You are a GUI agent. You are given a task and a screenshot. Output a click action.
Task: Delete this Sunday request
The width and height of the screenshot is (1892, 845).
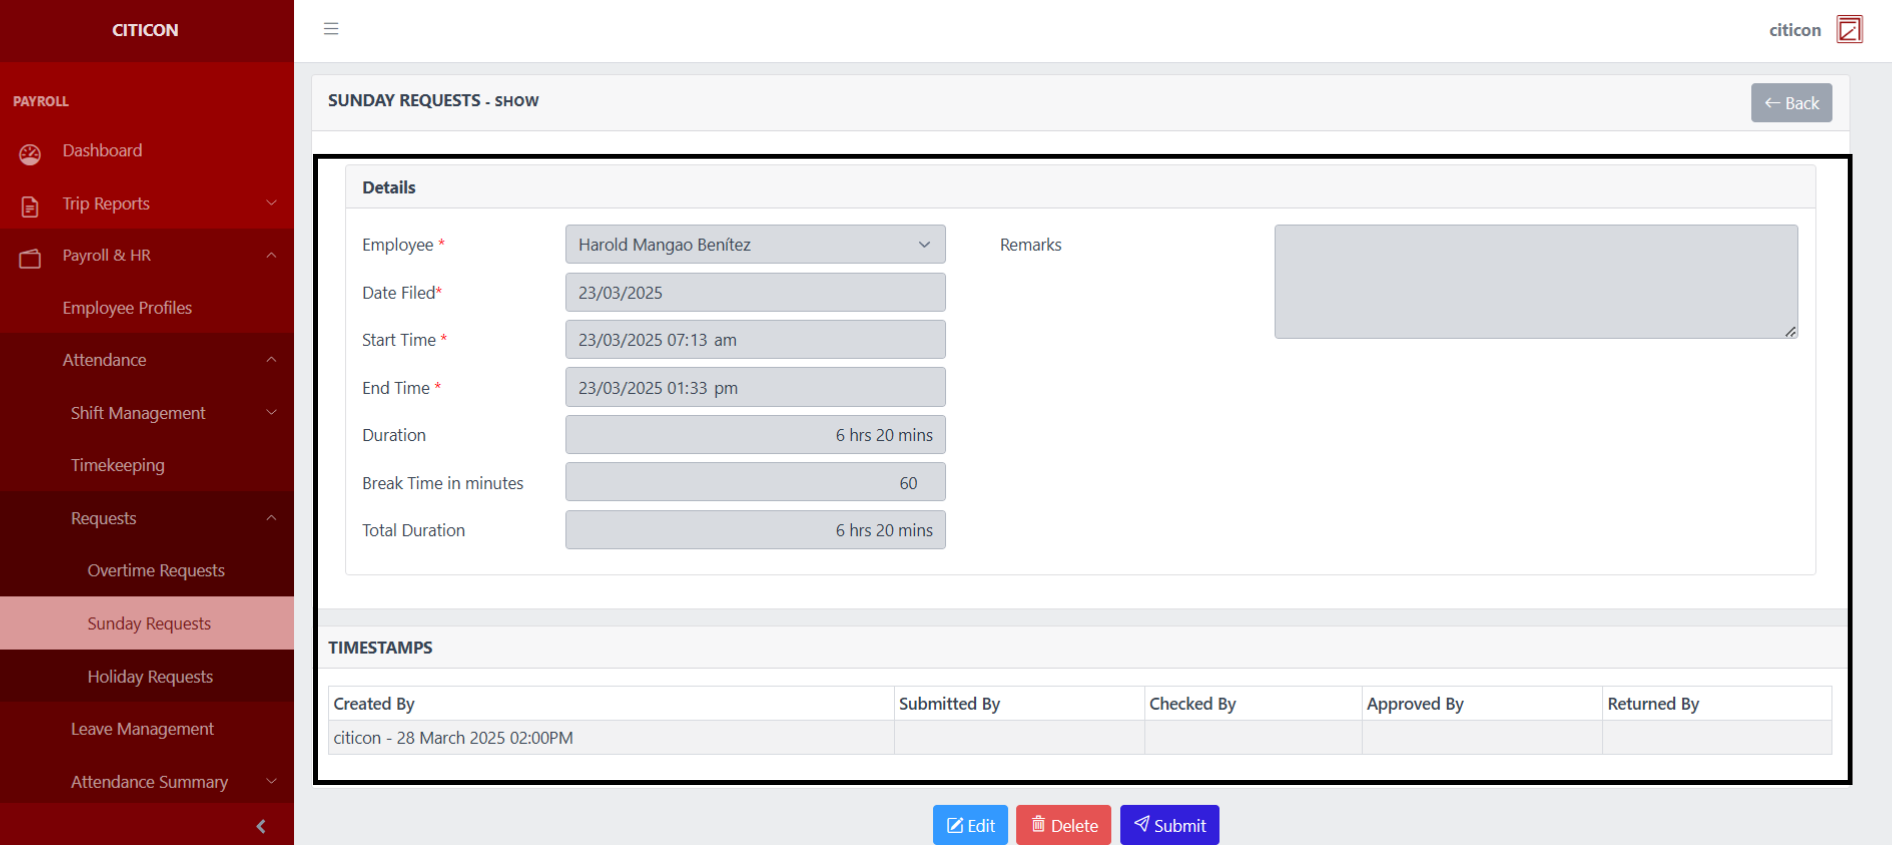point(1063,825)
